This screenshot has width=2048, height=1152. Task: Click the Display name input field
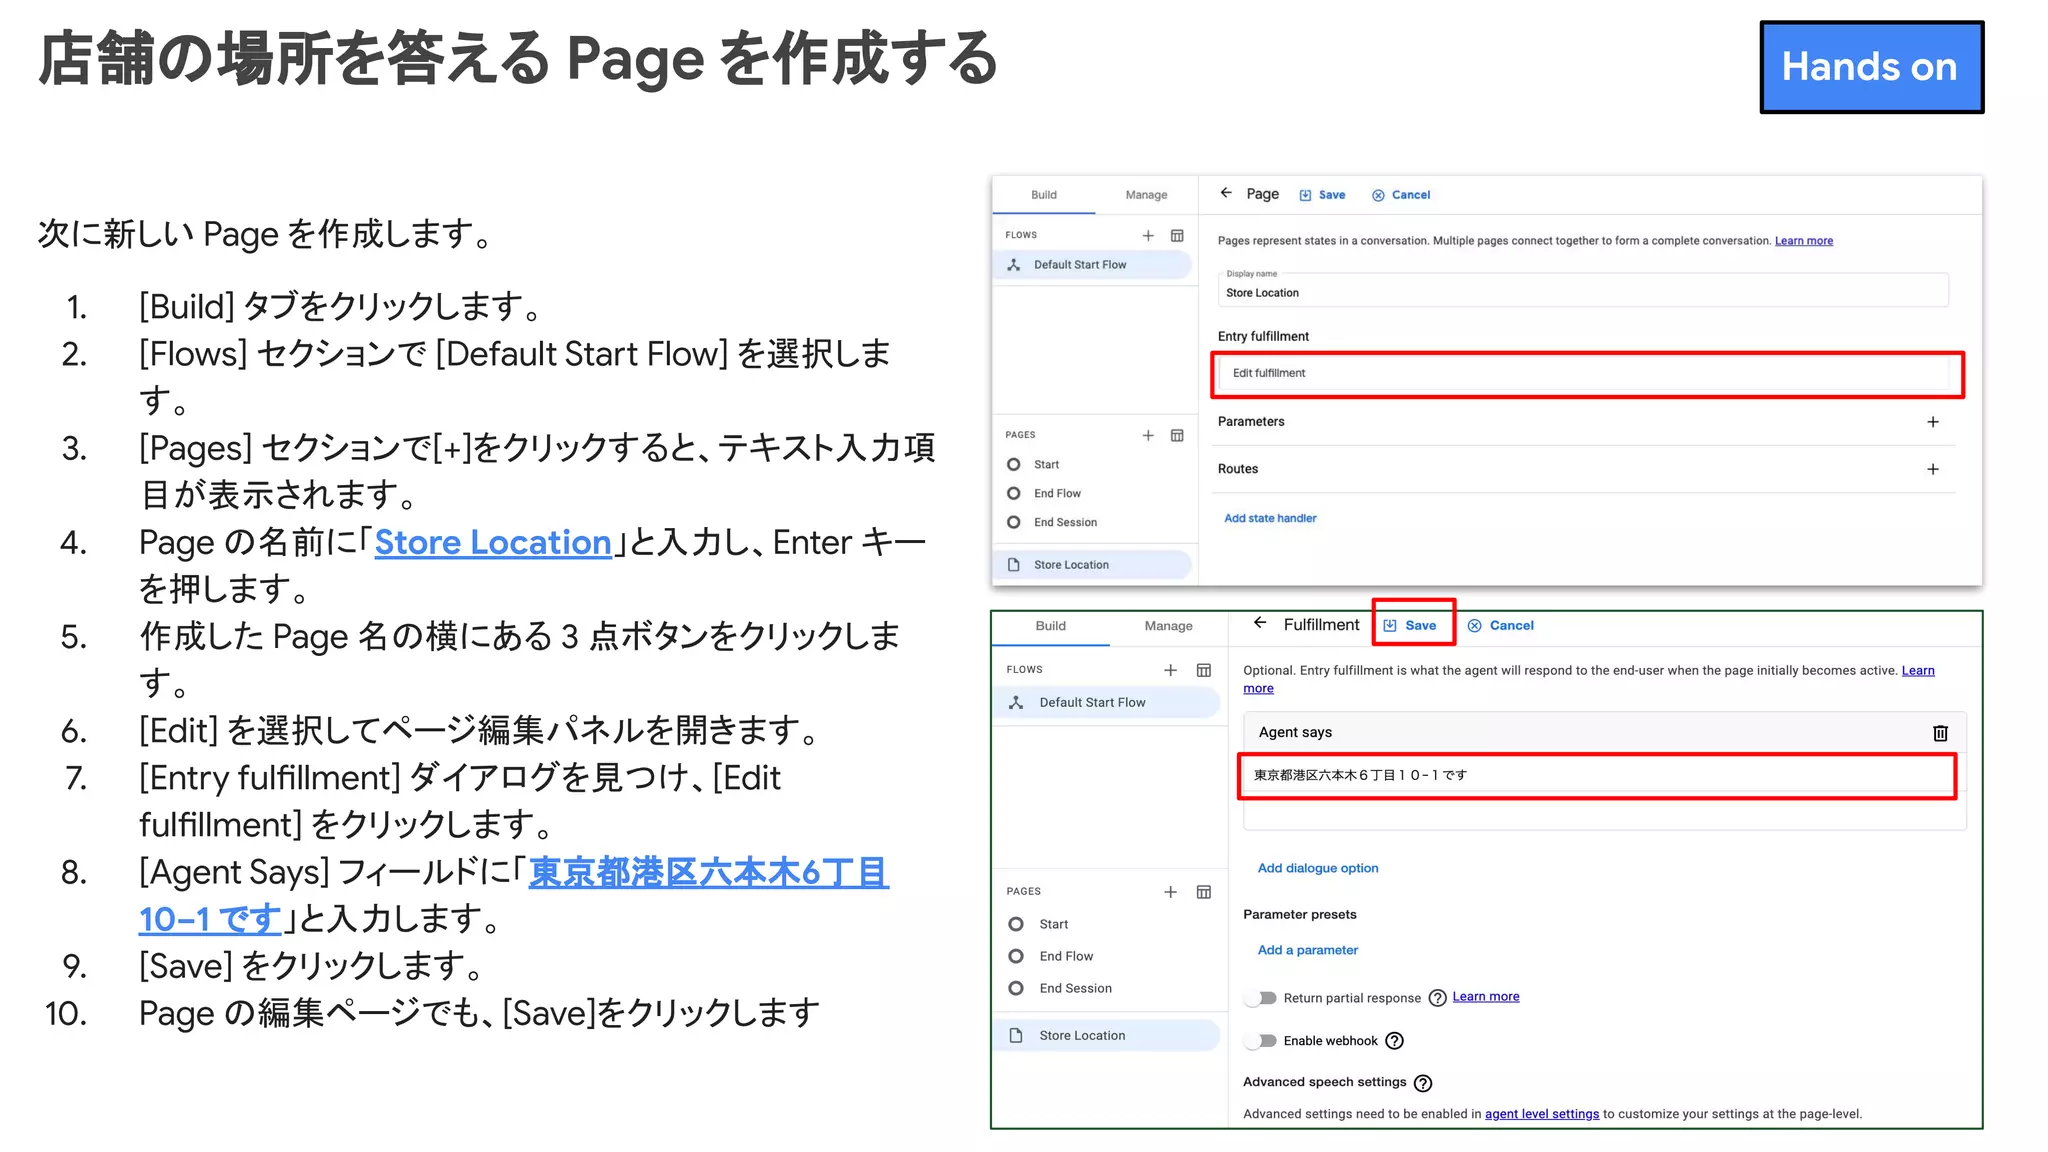(1583, 288)
